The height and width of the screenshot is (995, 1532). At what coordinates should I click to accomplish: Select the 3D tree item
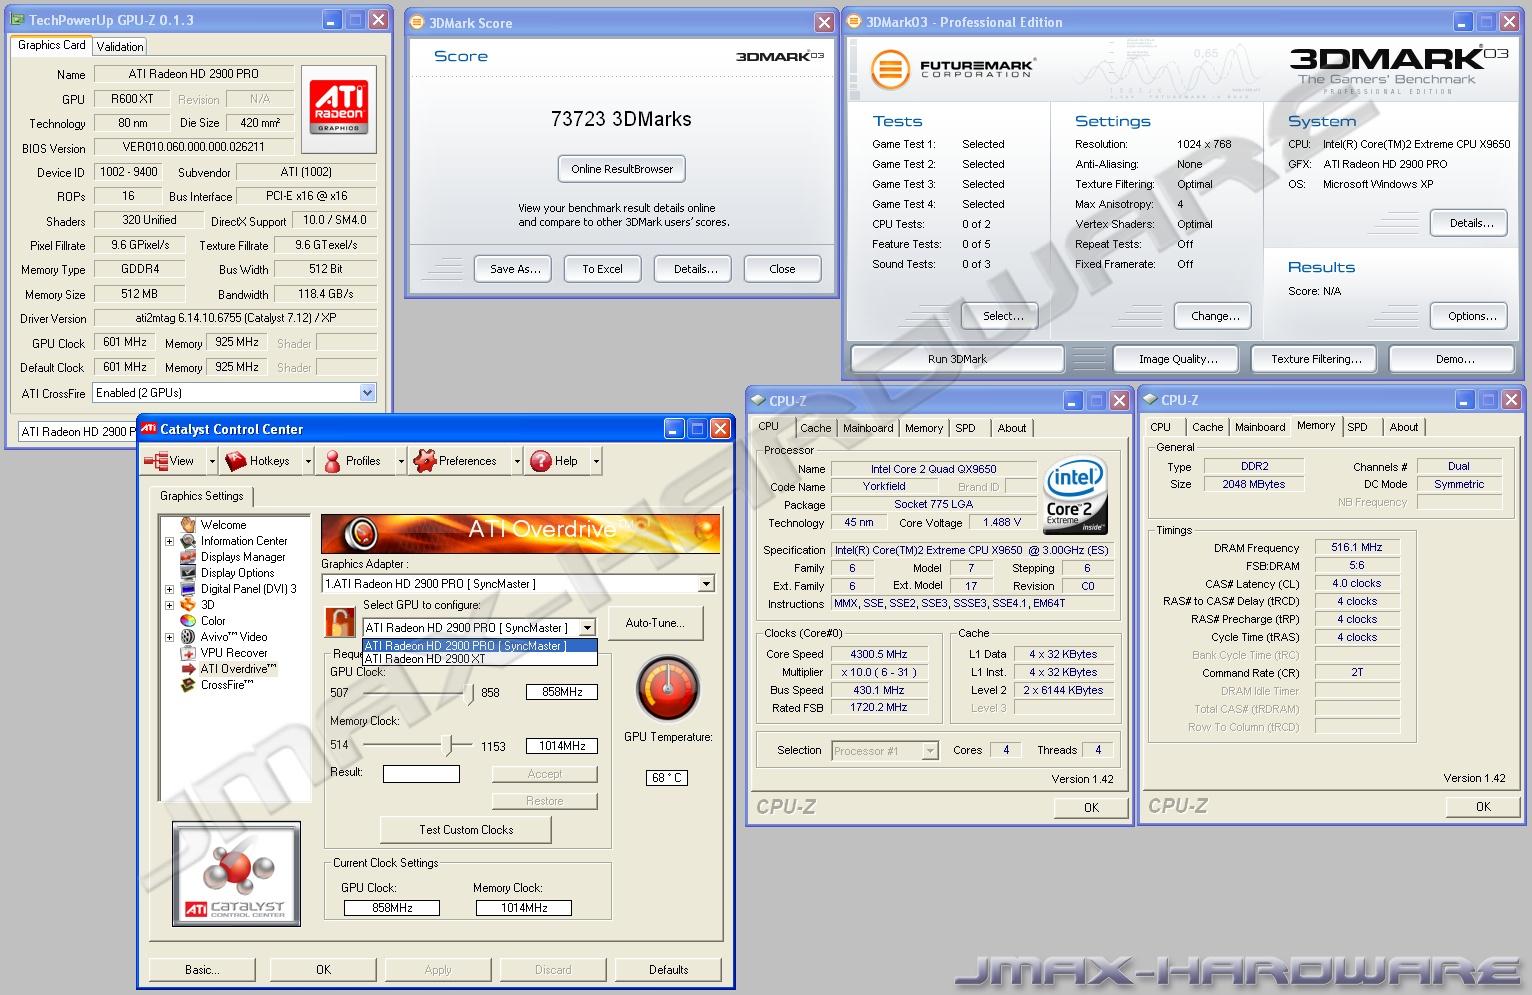pos(207,605)
